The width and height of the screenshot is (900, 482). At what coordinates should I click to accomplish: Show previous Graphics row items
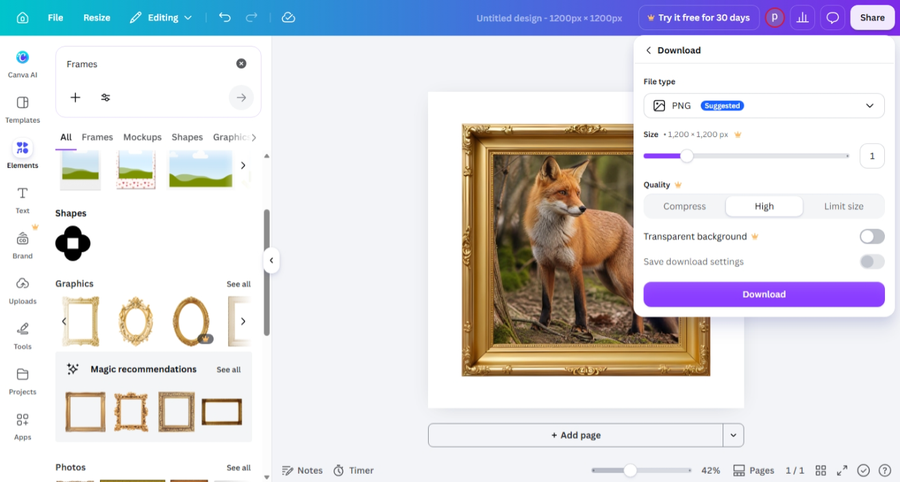64,321
